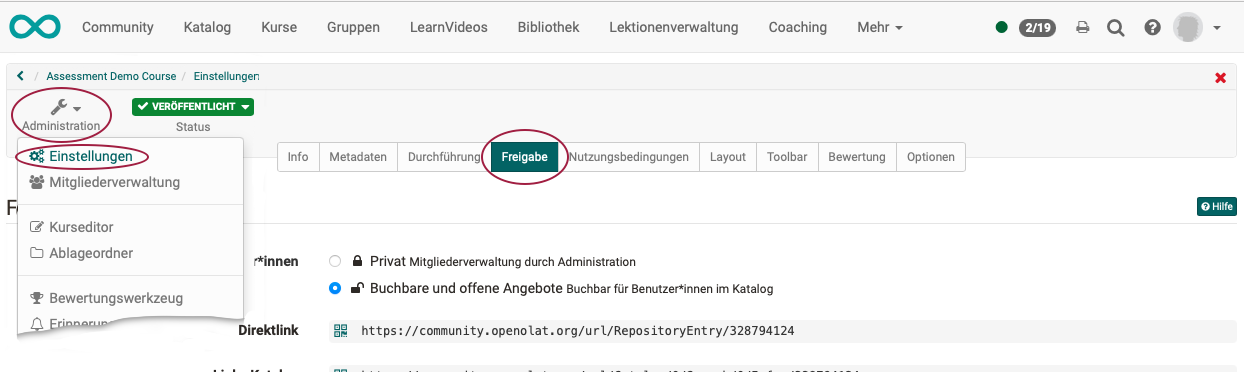
Task: Open LearnVideos in top navigation
Action: point(449,27)
